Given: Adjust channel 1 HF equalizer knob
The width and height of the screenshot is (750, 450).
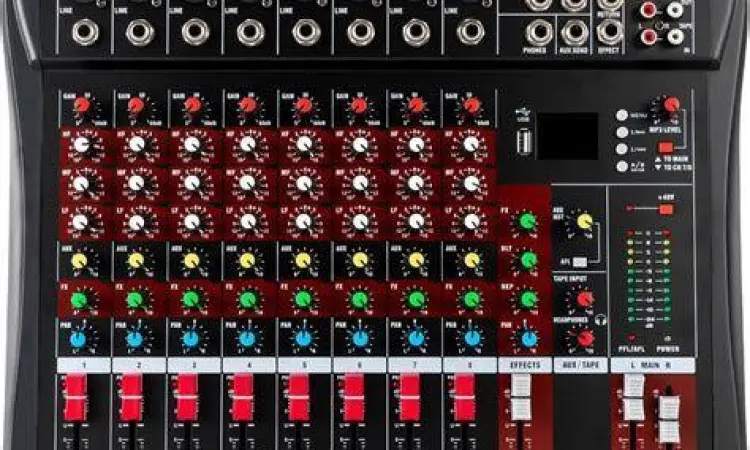Looking at the screenshot, I should pos(81,144).
